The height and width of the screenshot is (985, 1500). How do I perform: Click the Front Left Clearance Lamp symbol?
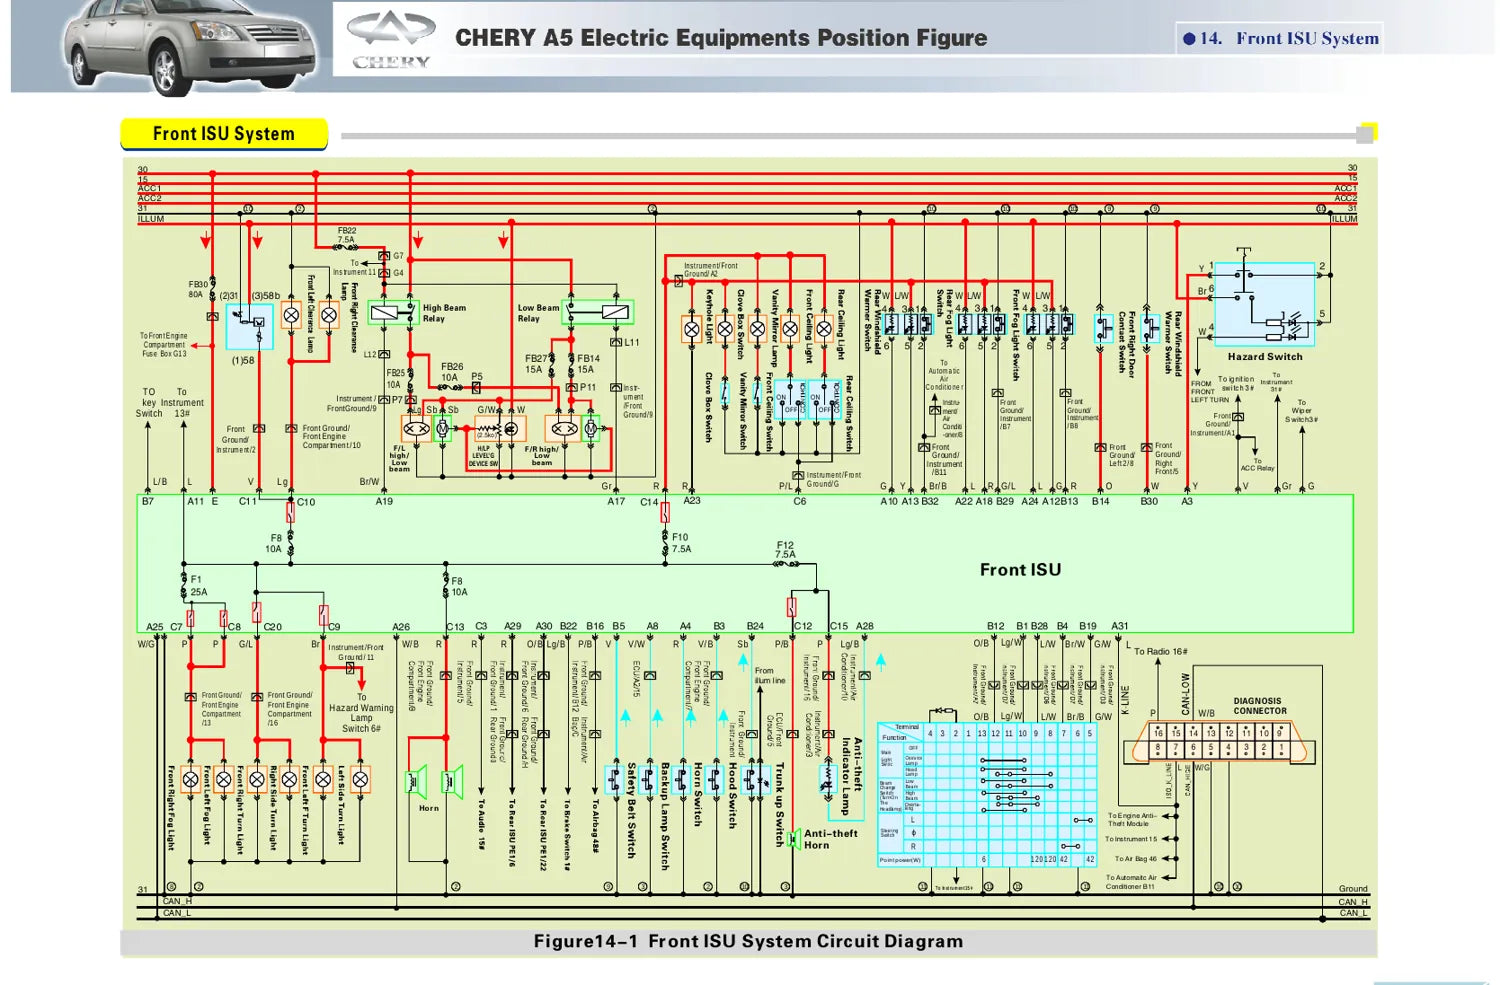291,315
